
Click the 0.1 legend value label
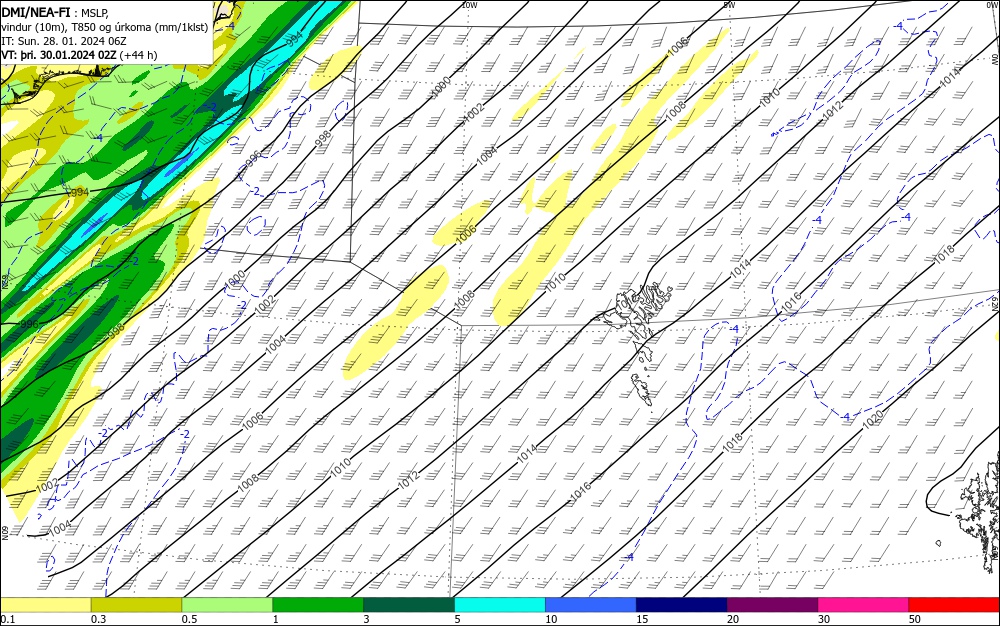click(x=8, y=619)
